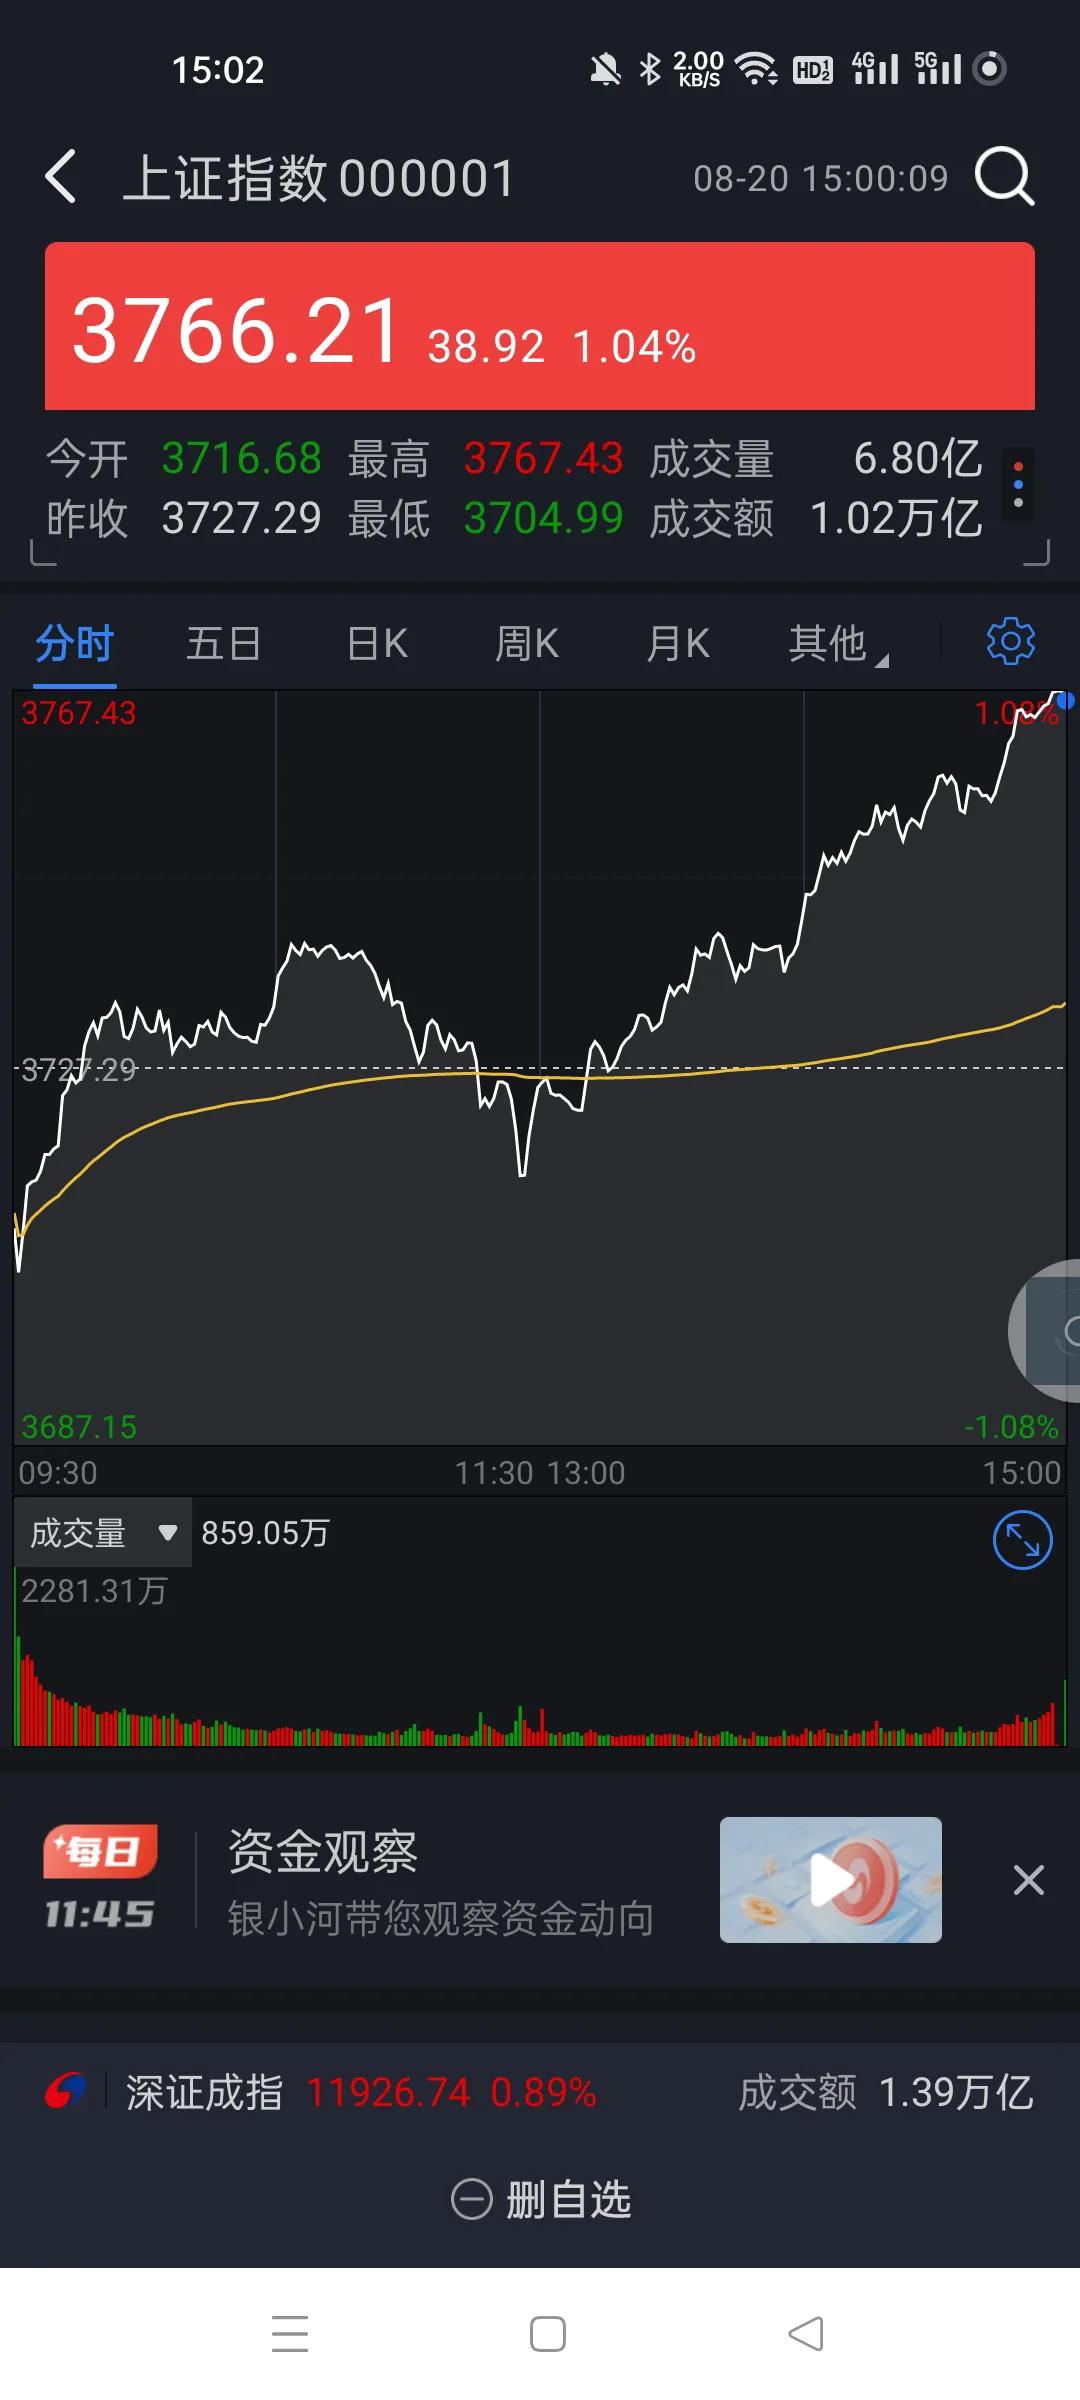Tap the back arrow icon
1080x2400 pixels.
[x=61, y=177]
